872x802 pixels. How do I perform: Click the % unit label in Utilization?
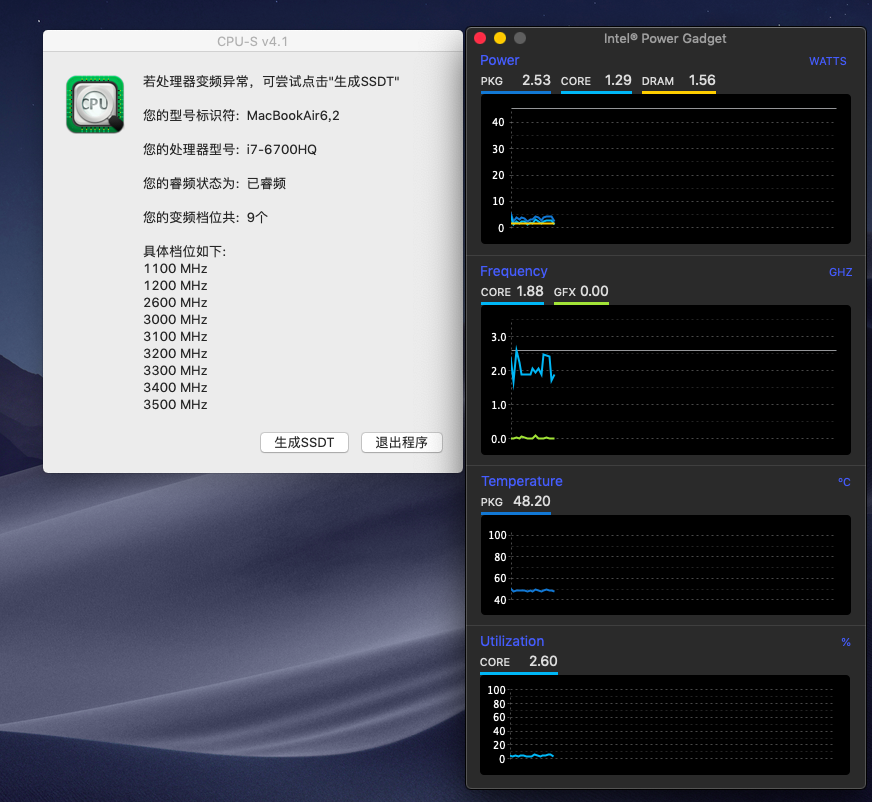click(846, 642)
